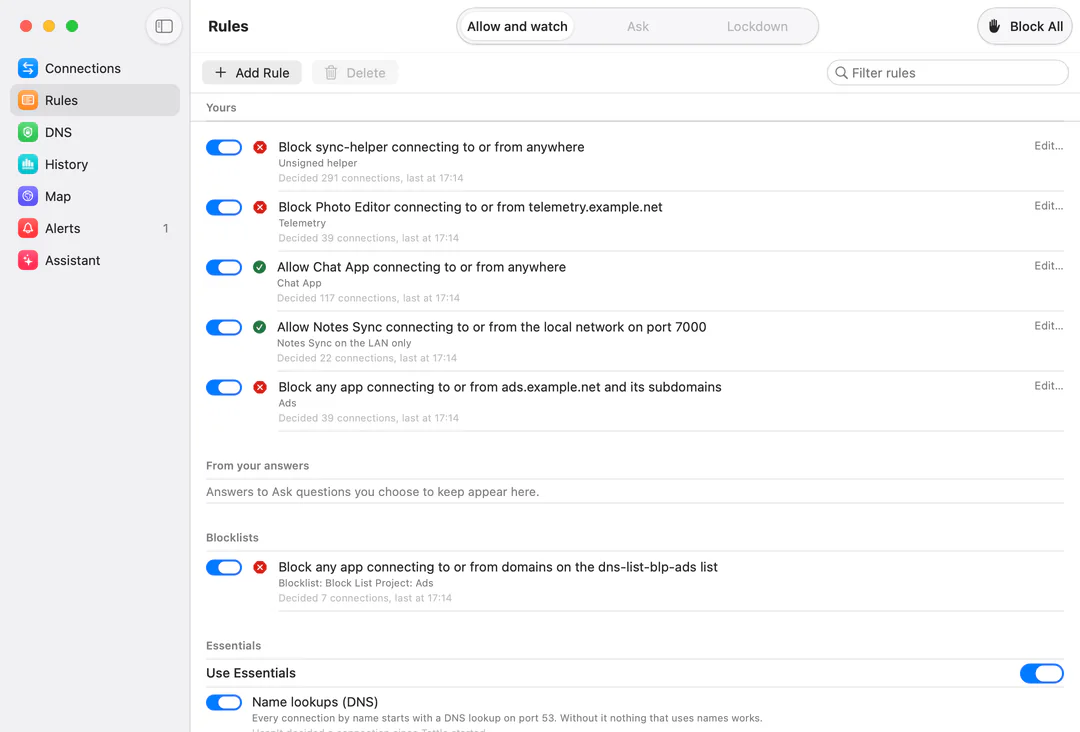
Task: Click the pink Assistant sparkle icon
Action: [28, 260]
